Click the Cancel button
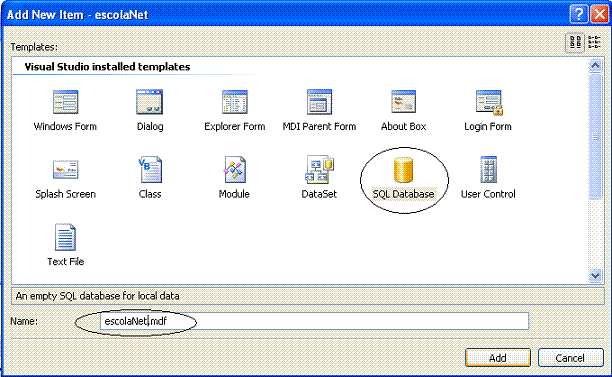Screen dimensions: 612x377 (570, 357)
